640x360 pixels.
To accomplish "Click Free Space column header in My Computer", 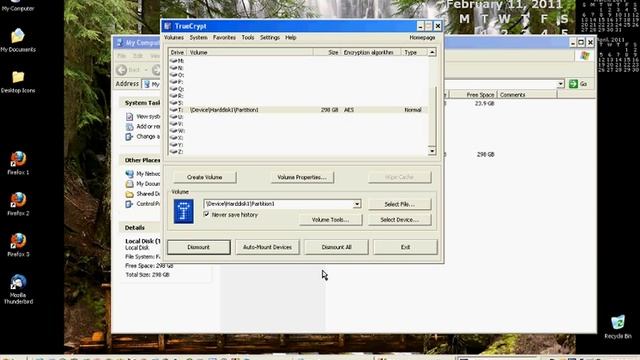I will point(473,95).
